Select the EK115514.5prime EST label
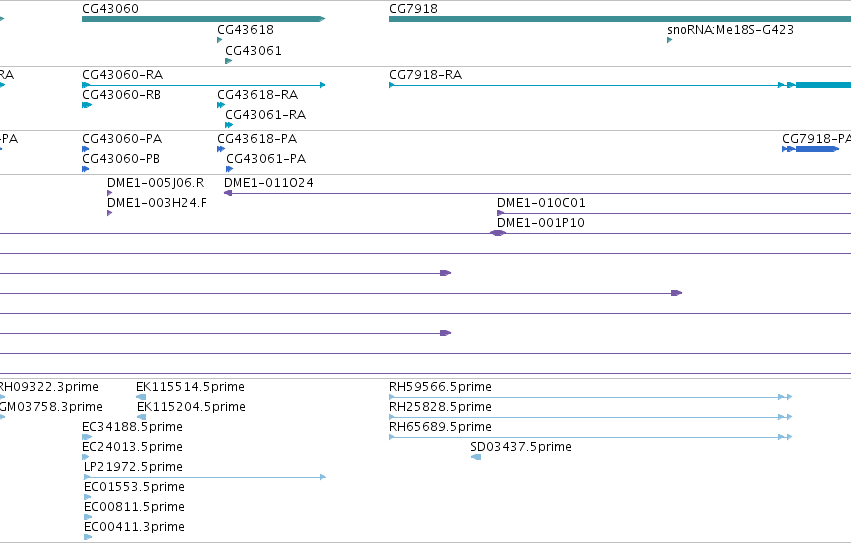Screen dimensions: 851x543 tap(190, 387)
